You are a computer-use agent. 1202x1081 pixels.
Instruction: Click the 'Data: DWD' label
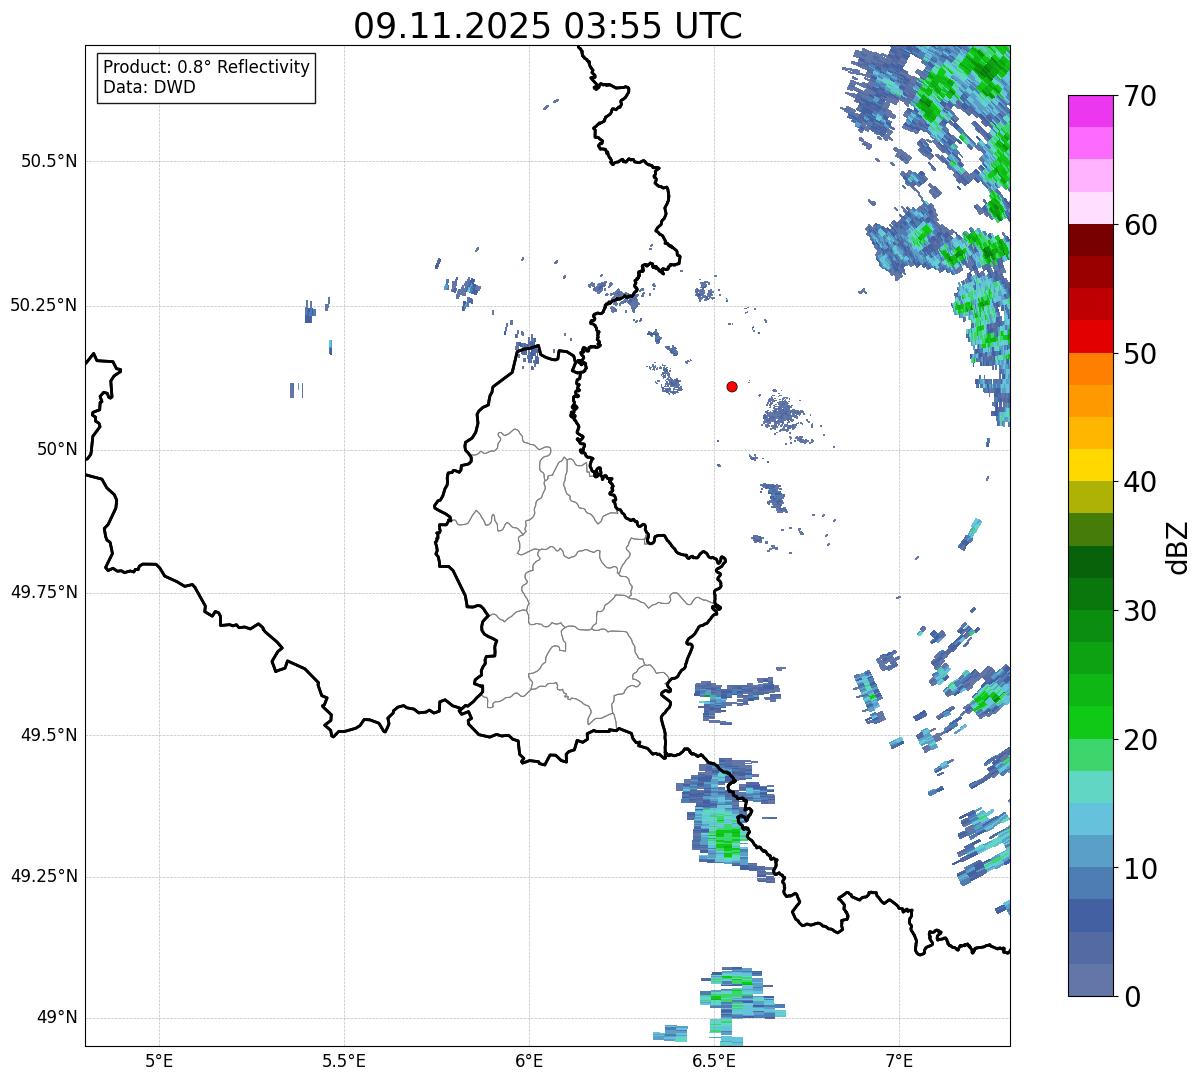pos(149,87)
